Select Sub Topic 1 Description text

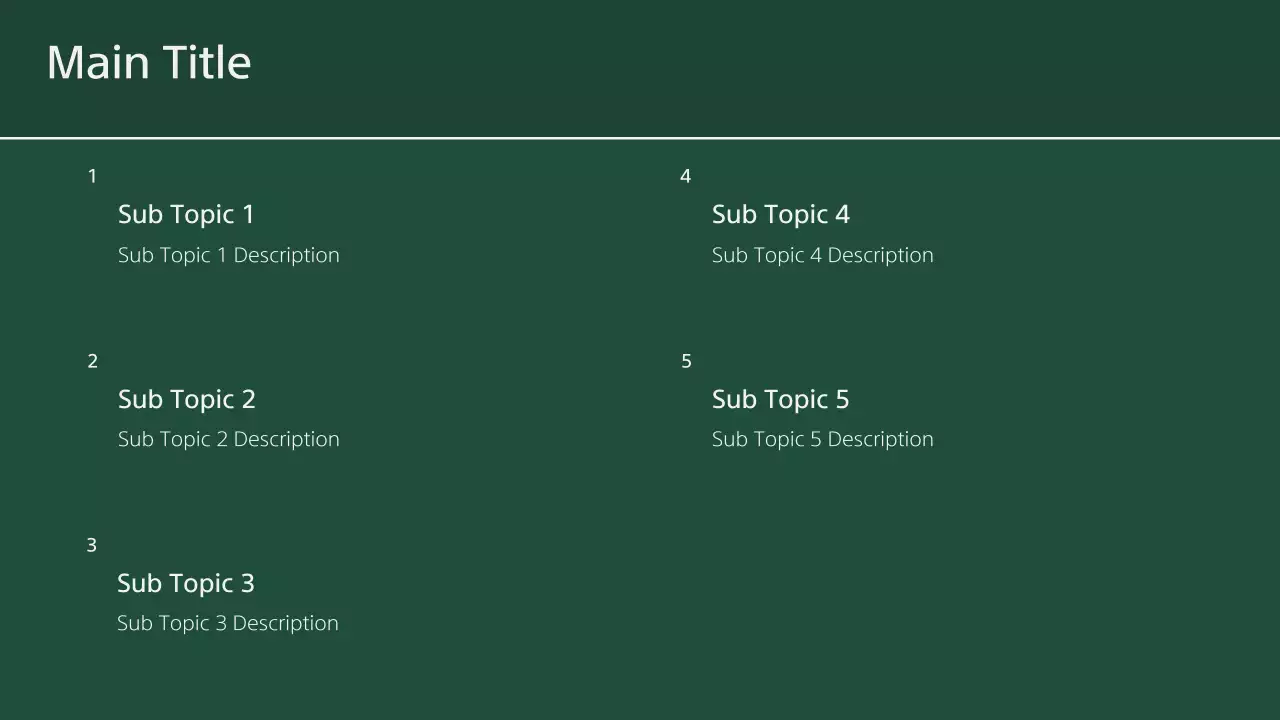[228, 255]
